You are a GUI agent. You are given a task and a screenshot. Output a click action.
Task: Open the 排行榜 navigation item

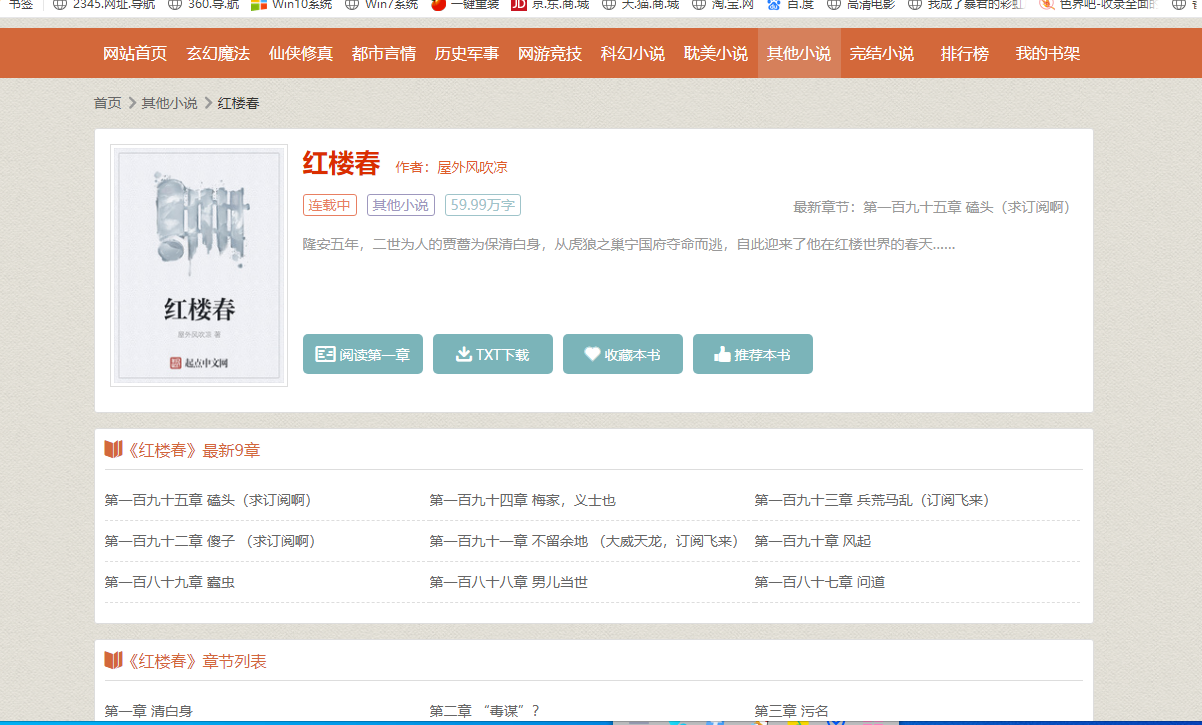click(964, 53)
